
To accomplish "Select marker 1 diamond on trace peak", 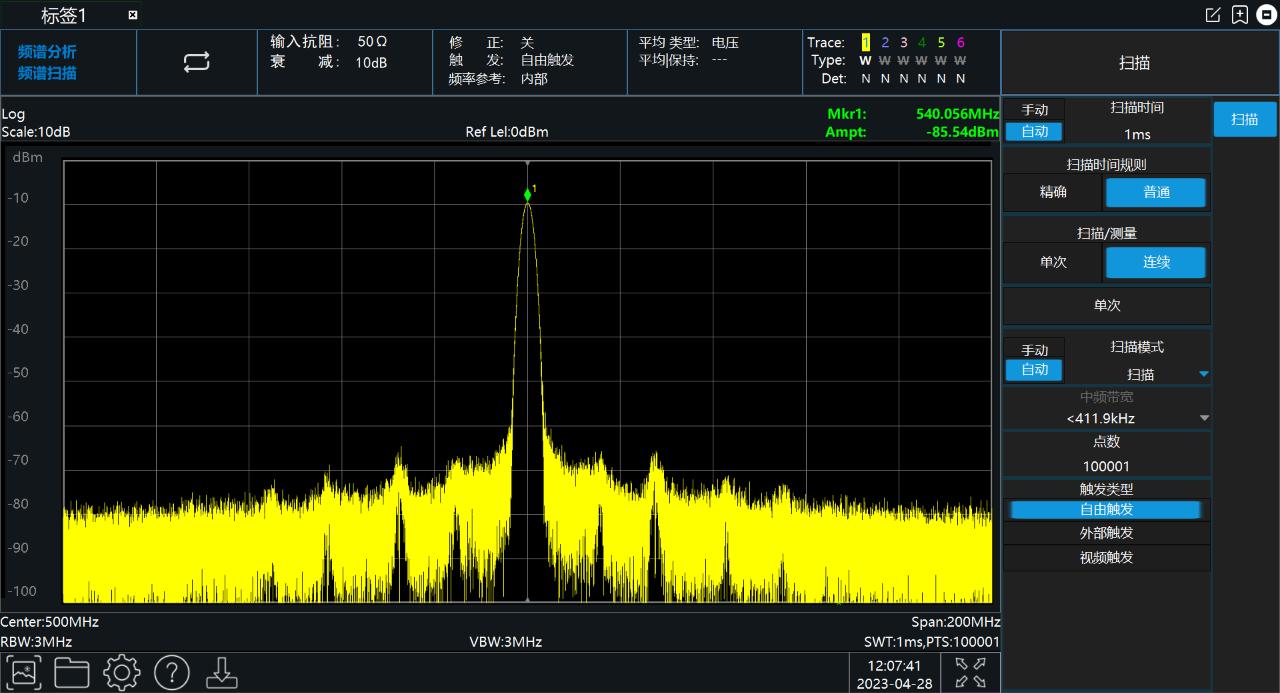I will [527, 195].
